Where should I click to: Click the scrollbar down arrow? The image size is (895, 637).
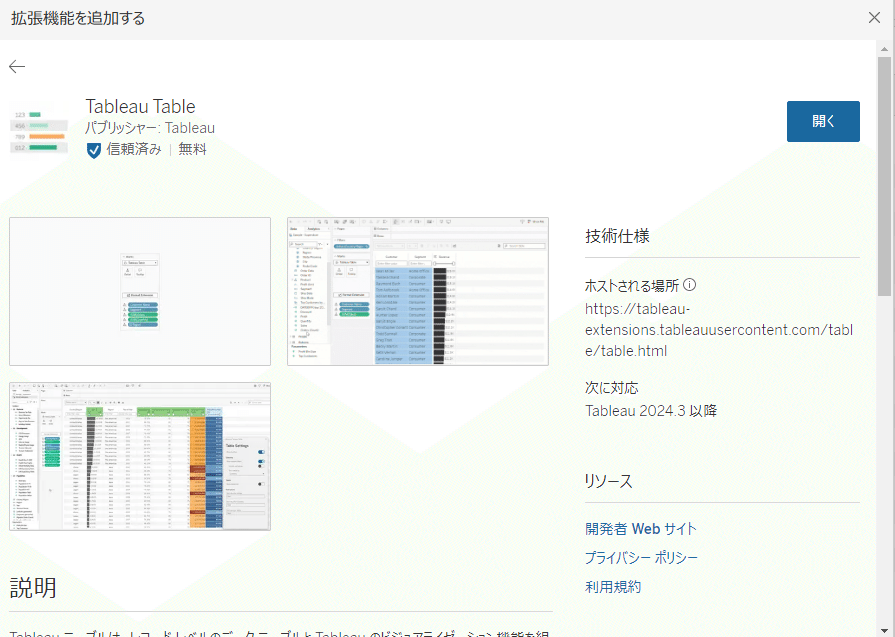pyautogui.click(x=884, y=630)
